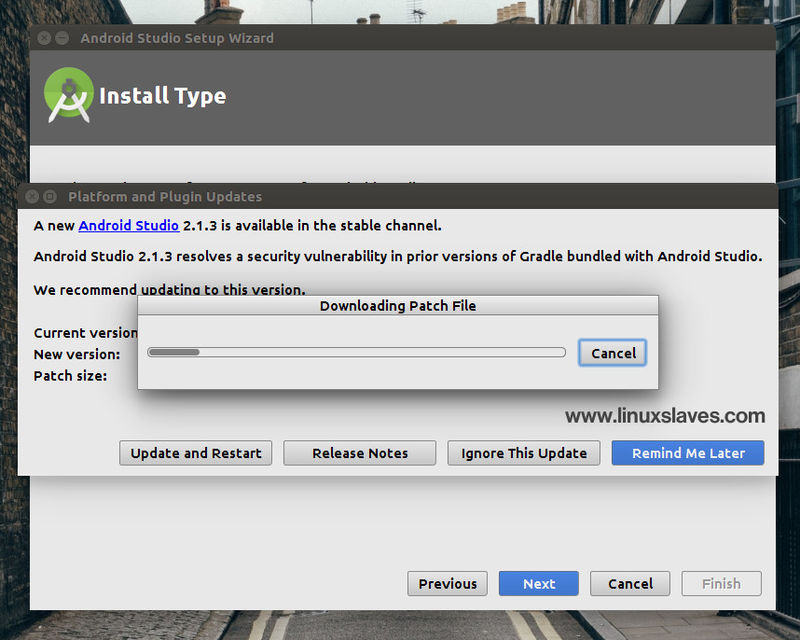Cancel the Downloading Patch File progress
800x640 pixels.
[613, 353]
